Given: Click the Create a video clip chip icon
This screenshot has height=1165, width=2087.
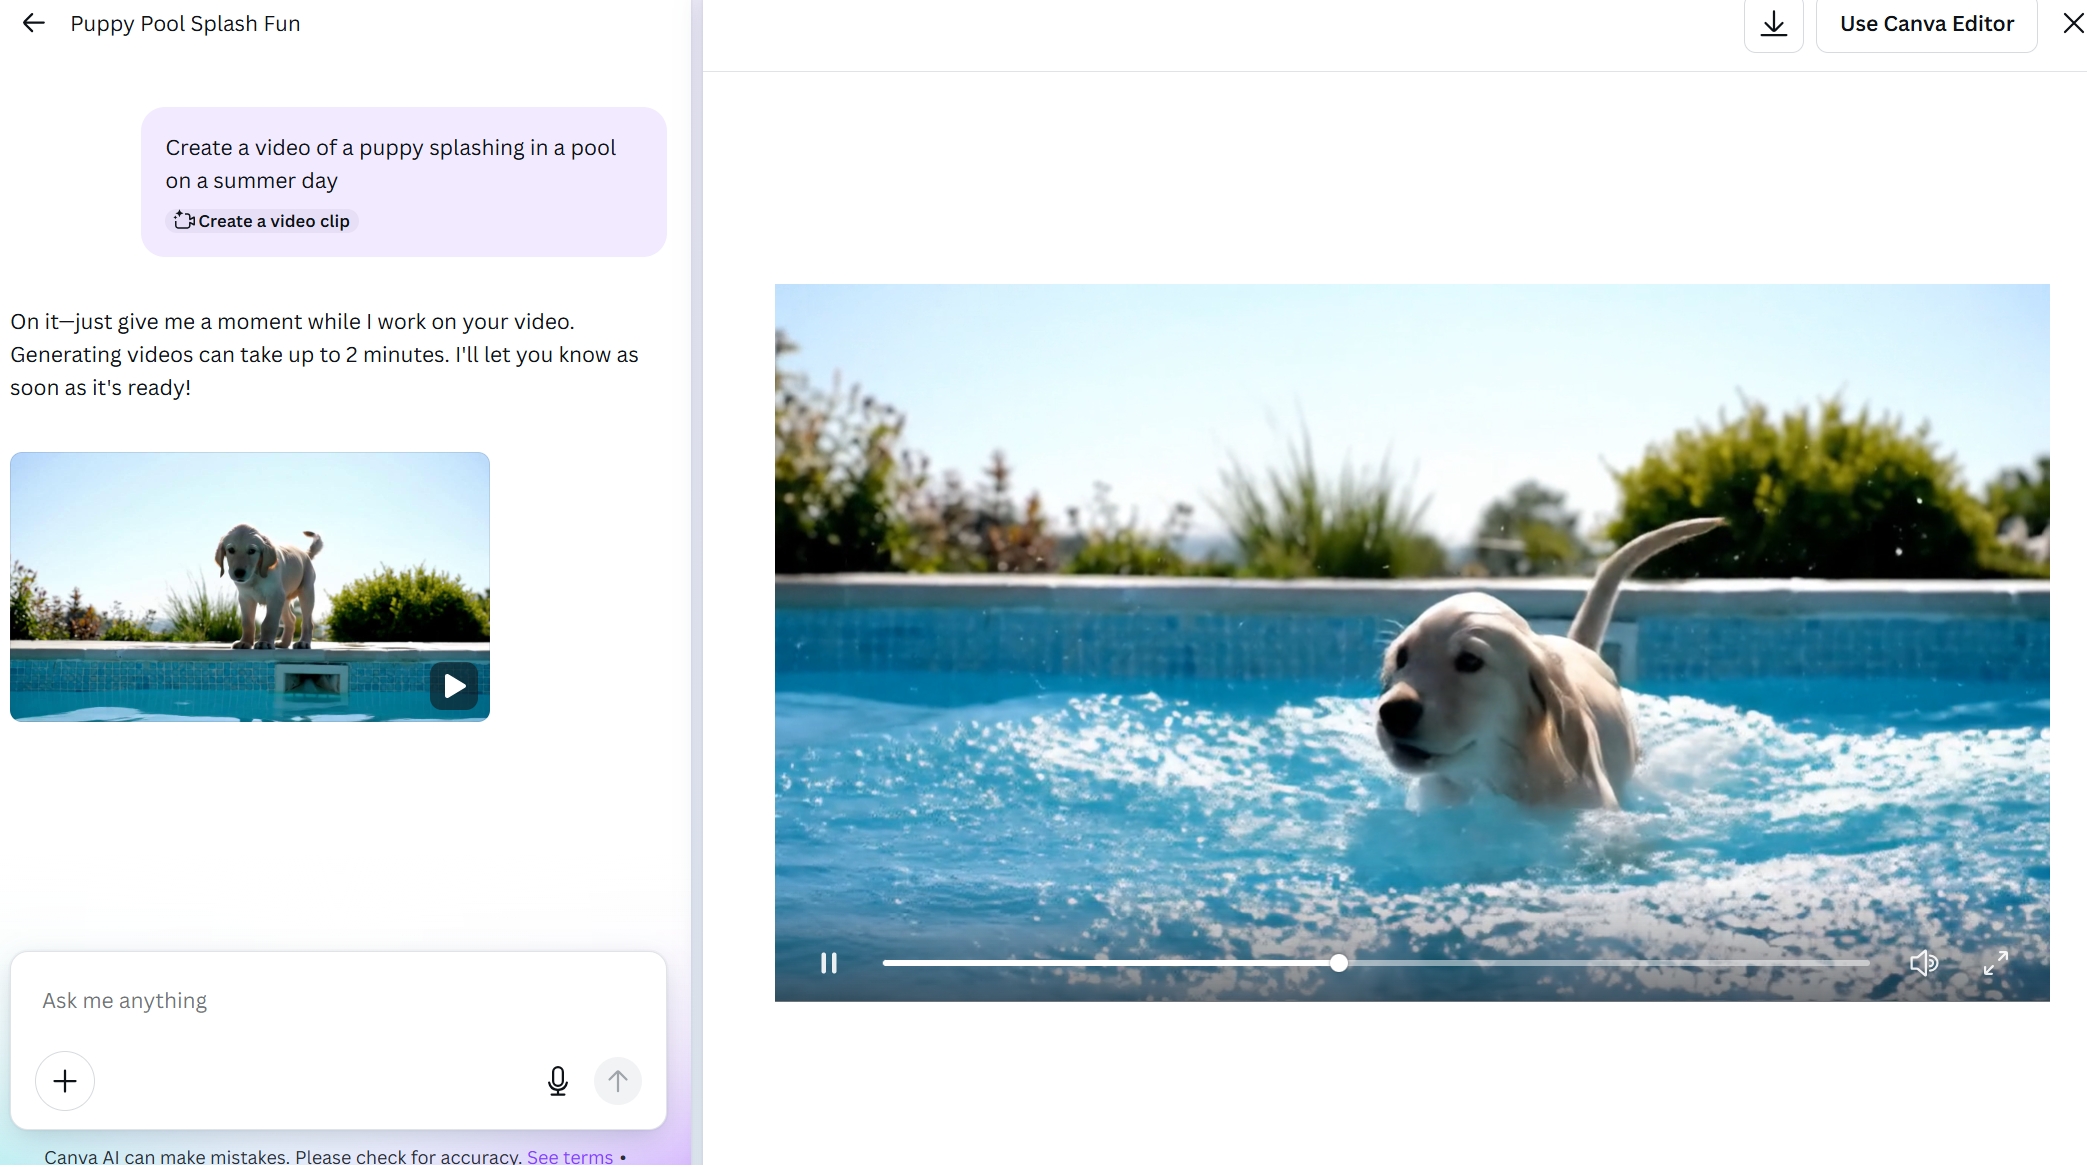Looking at the screenshot, I should pyautogui.click(x=183, y=220).
